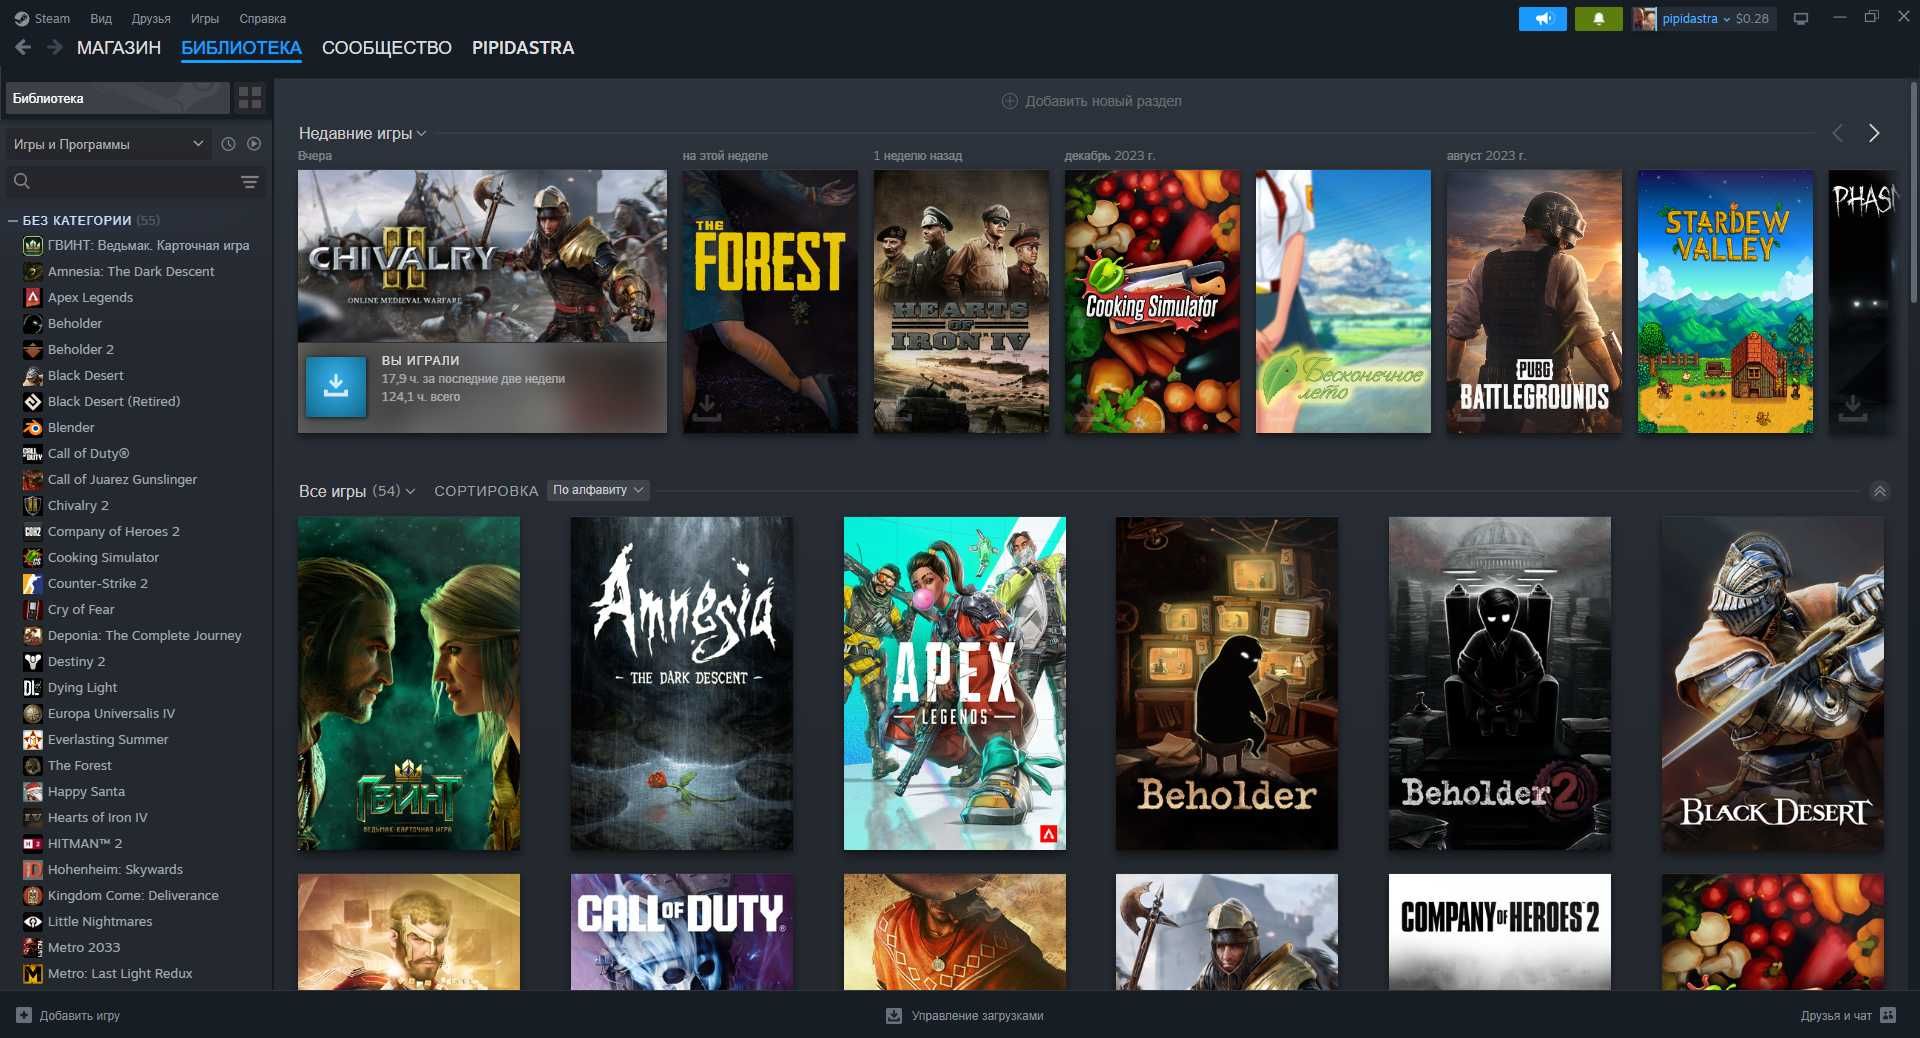This screenshot has height=1038, width=1920.
Task: Open Black Desert cover in All games
Action: coord(1773,683)
